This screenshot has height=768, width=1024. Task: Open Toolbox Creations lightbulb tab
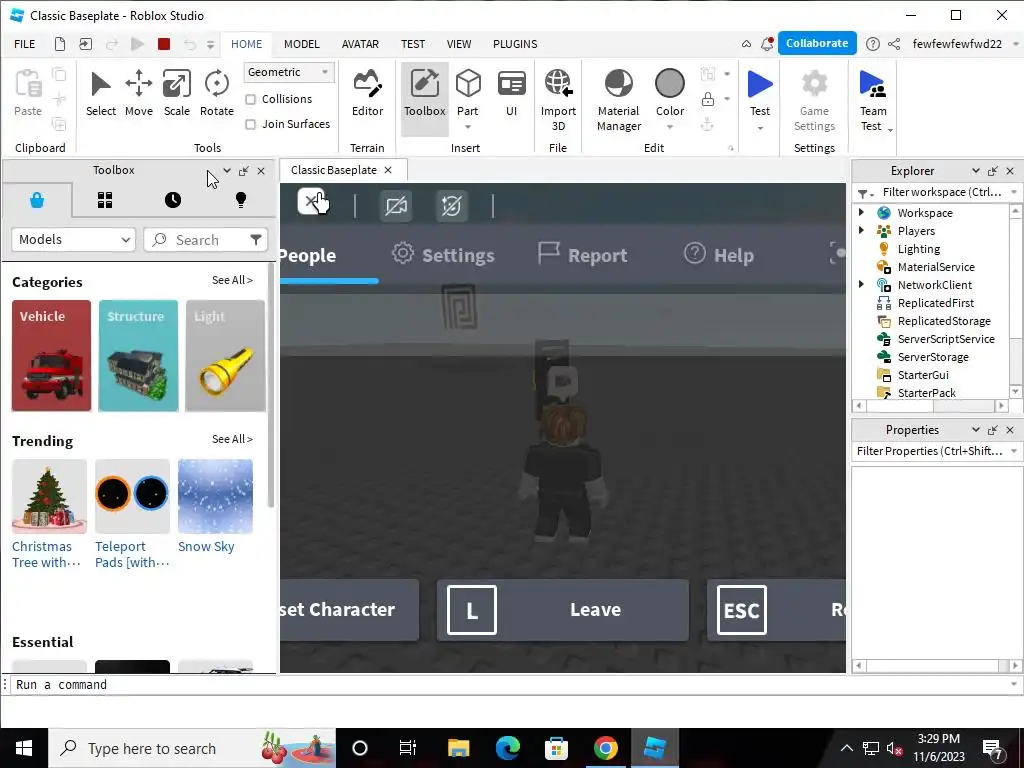(x=241, y=200)
